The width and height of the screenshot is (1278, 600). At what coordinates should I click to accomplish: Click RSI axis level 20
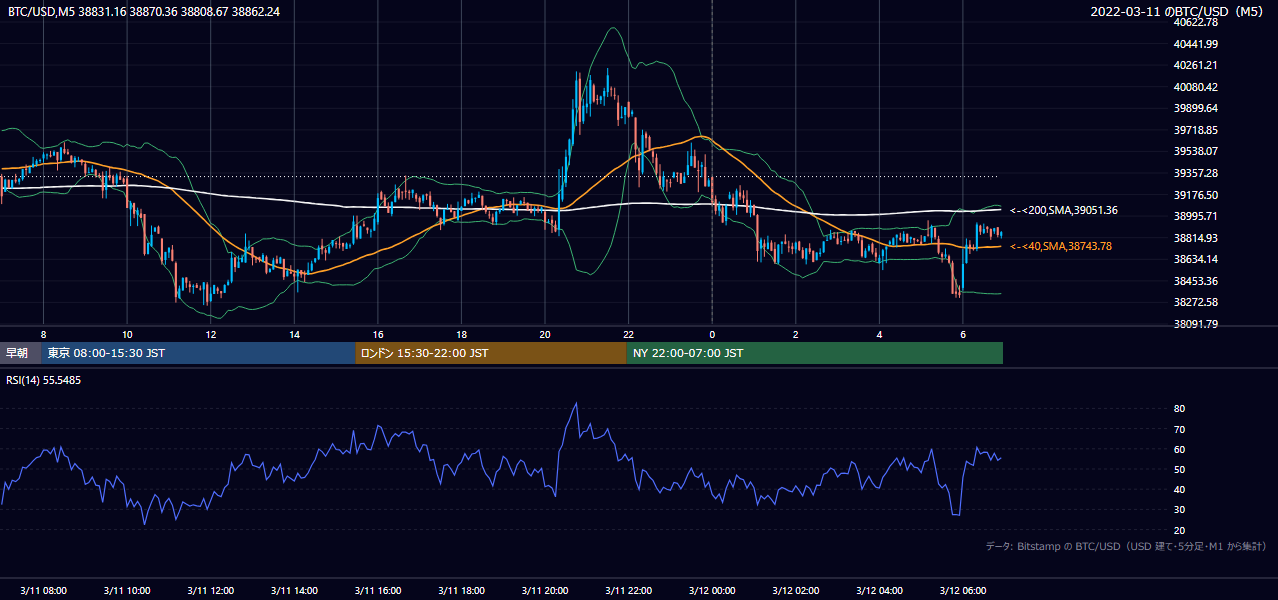1180,530
